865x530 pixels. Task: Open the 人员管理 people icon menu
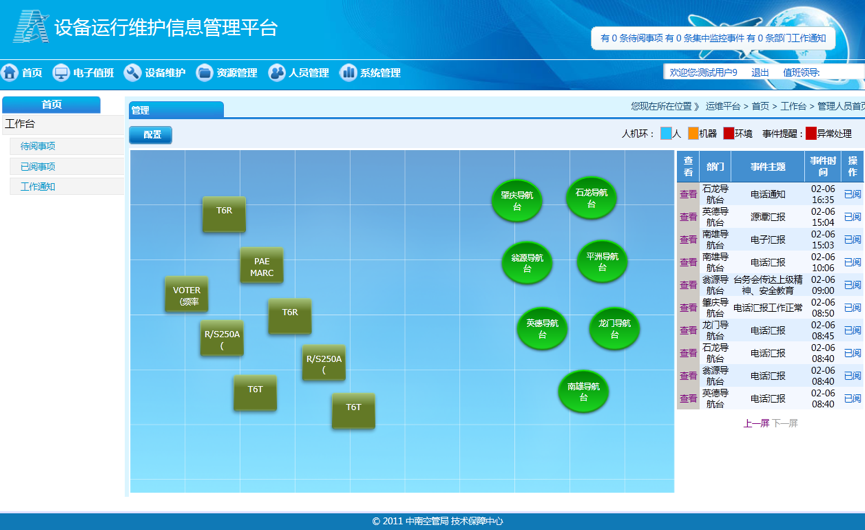pyautogui.click(x=277, y=73)
